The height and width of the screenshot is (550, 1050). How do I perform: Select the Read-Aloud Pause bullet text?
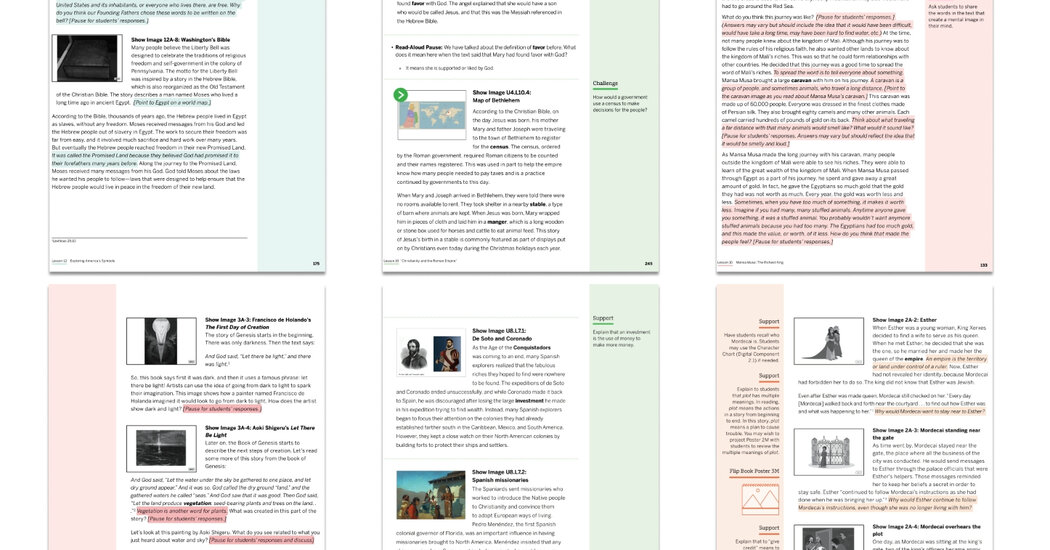click(x=470, y=50)
